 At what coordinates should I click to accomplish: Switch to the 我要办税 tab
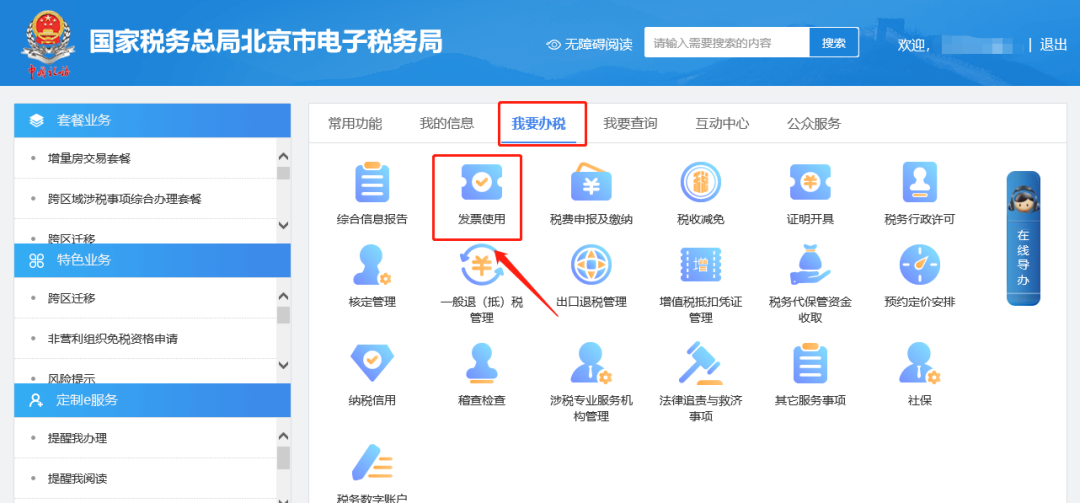pyautogui.click(x=539, y=124)
